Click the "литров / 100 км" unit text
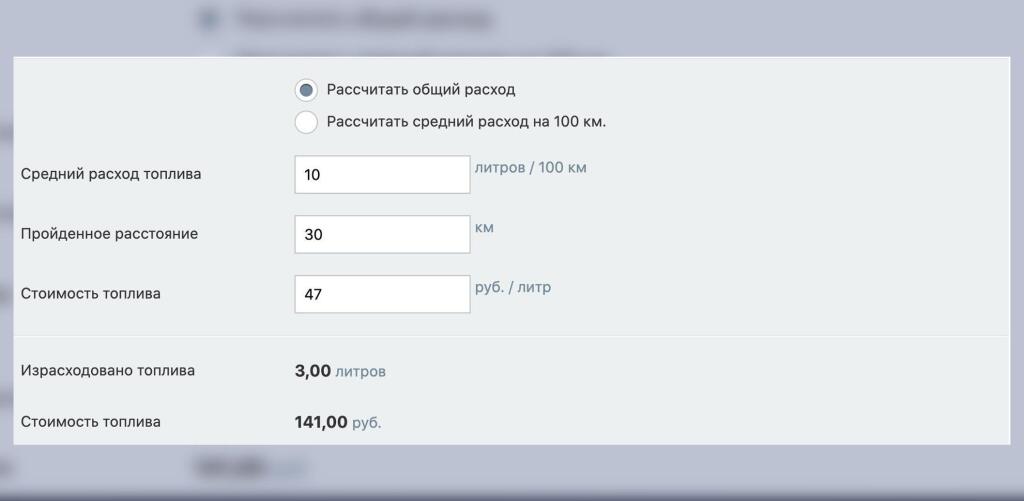Image resolution: width=1024 pixels, height=501 pixels. 530,168
